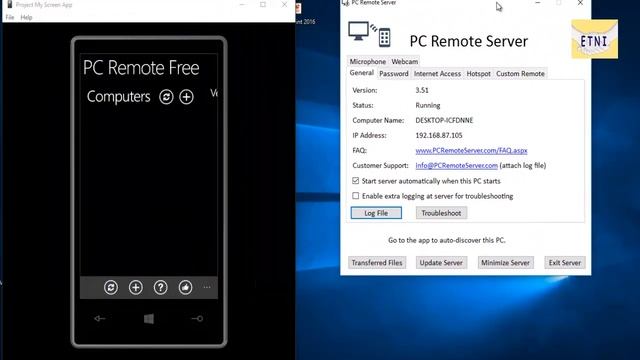Screen dimensions: 640x360
Task: Switch to the Webcam tab
Action: tap(404, 61)
